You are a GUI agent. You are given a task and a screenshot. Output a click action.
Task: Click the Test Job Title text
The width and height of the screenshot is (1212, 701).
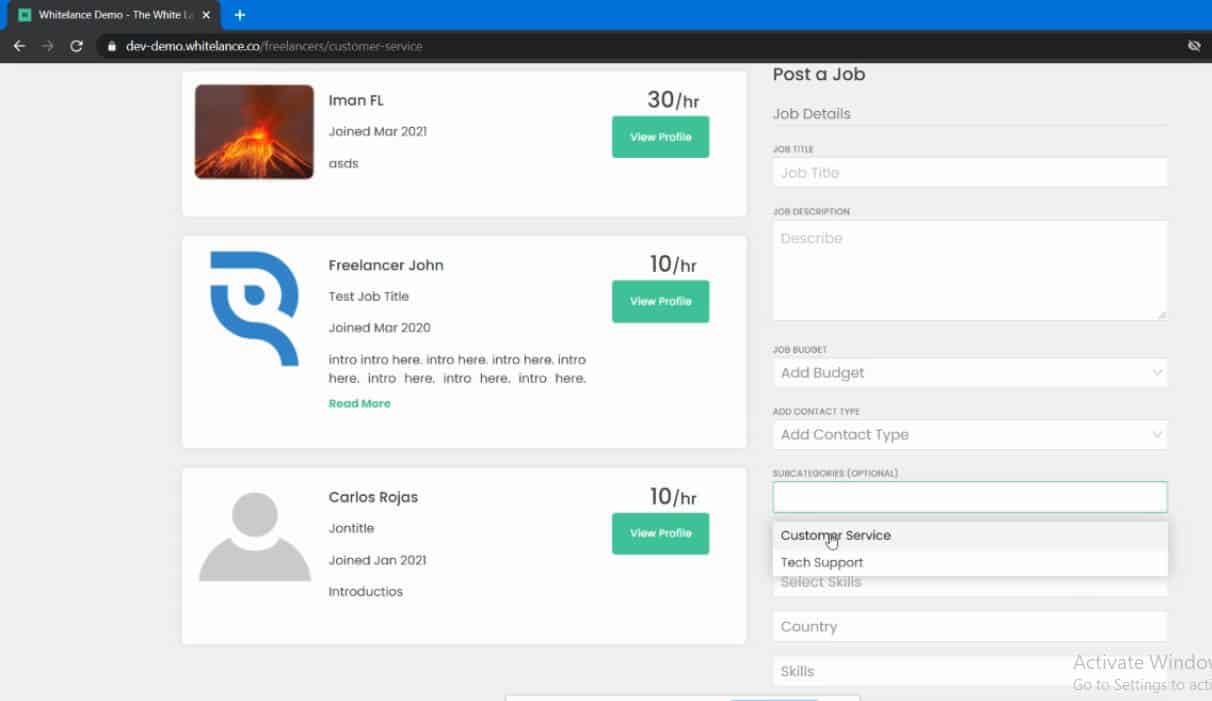[x=369, y=296]
